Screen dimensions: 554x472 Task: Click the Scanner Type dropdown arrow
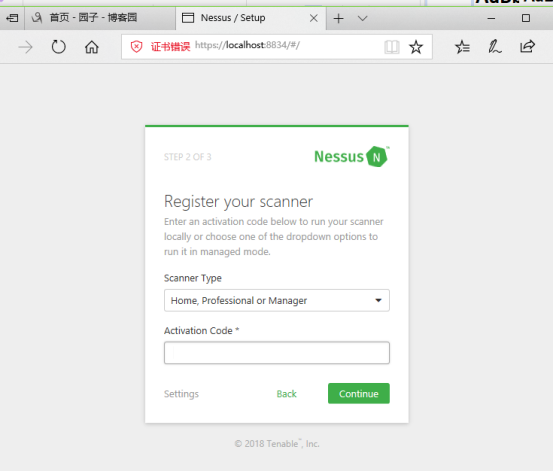[378, 301]
